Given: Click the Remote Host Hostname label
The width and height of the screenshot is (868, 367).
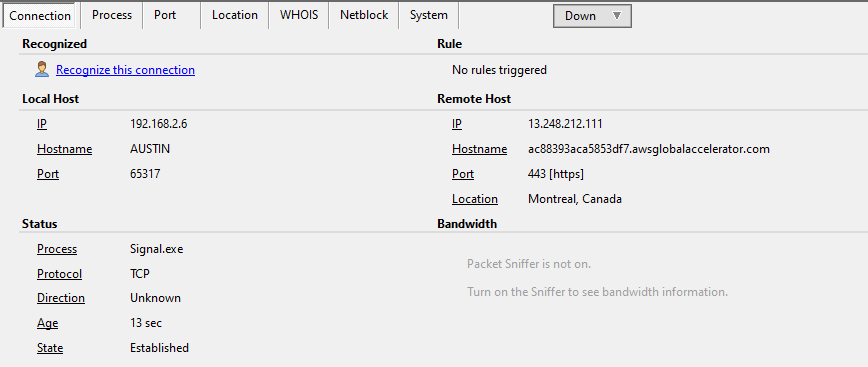Looking at the screenshot, I should (479, 149).
